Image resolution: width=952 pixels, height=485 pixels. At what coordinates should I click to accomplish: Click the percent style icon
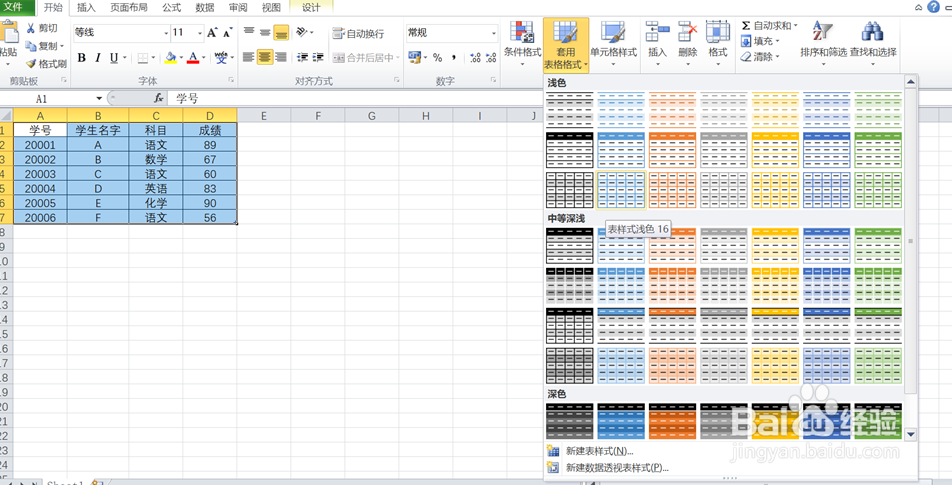[x=437, y=58]
